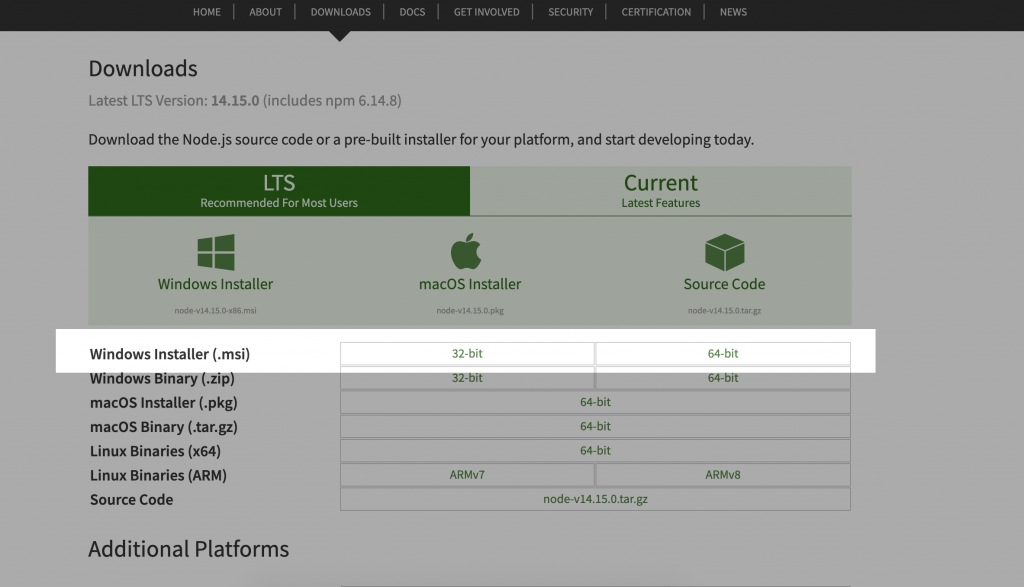Click node-v14.15.0.tar.gz filename under cube
This screenshot has height=587, width=1024.
[x=724, y=311]
